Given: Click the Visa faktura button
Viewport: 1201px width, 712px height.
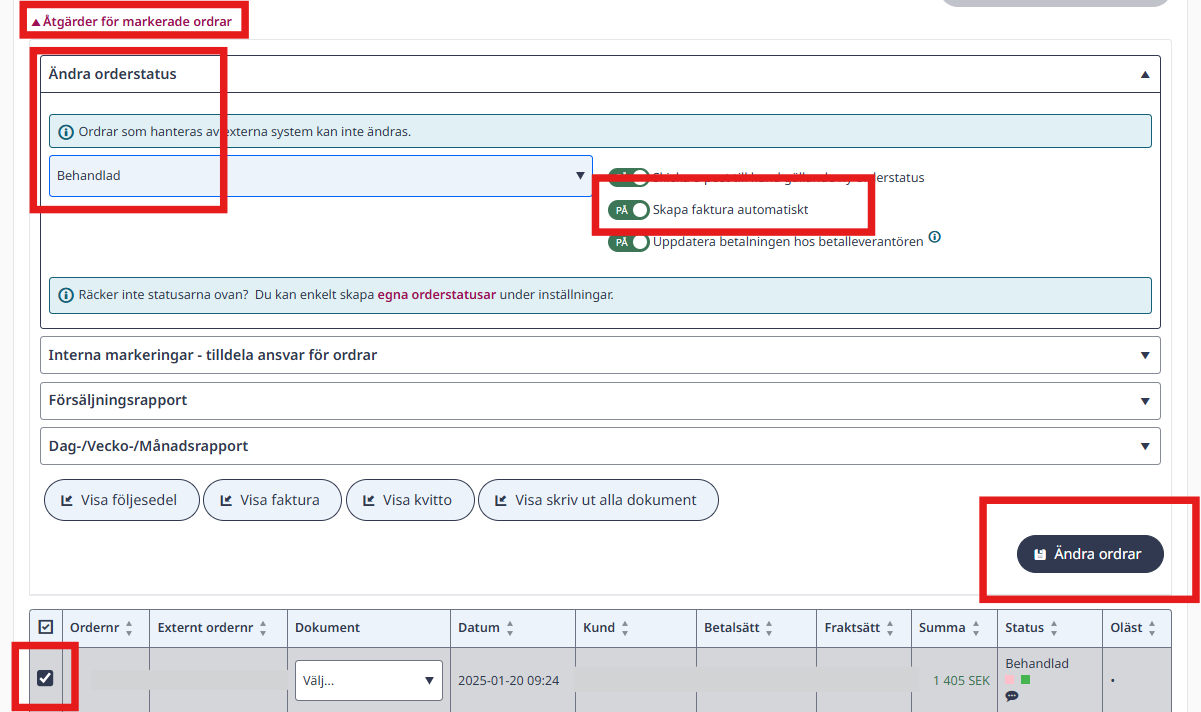Looking at the screenshot, I should click(272, 500).
